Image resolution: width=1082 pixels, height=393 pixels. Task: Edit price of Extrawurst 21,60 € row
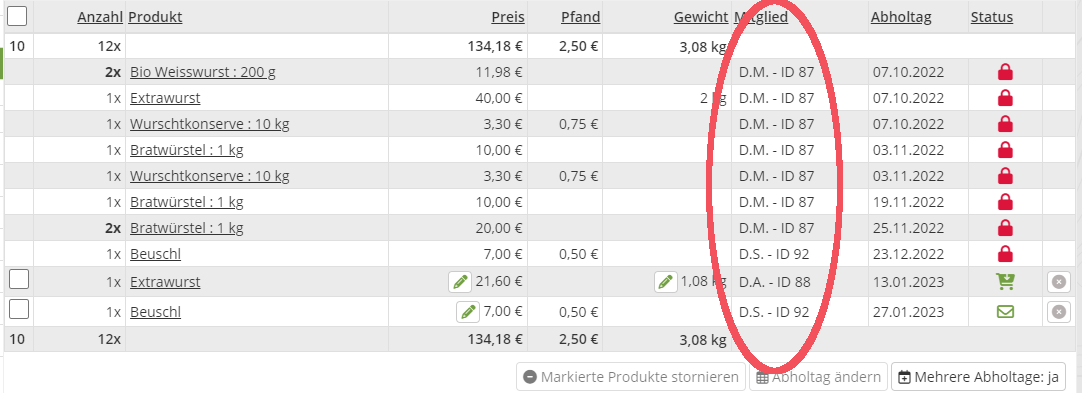[460, 282]
